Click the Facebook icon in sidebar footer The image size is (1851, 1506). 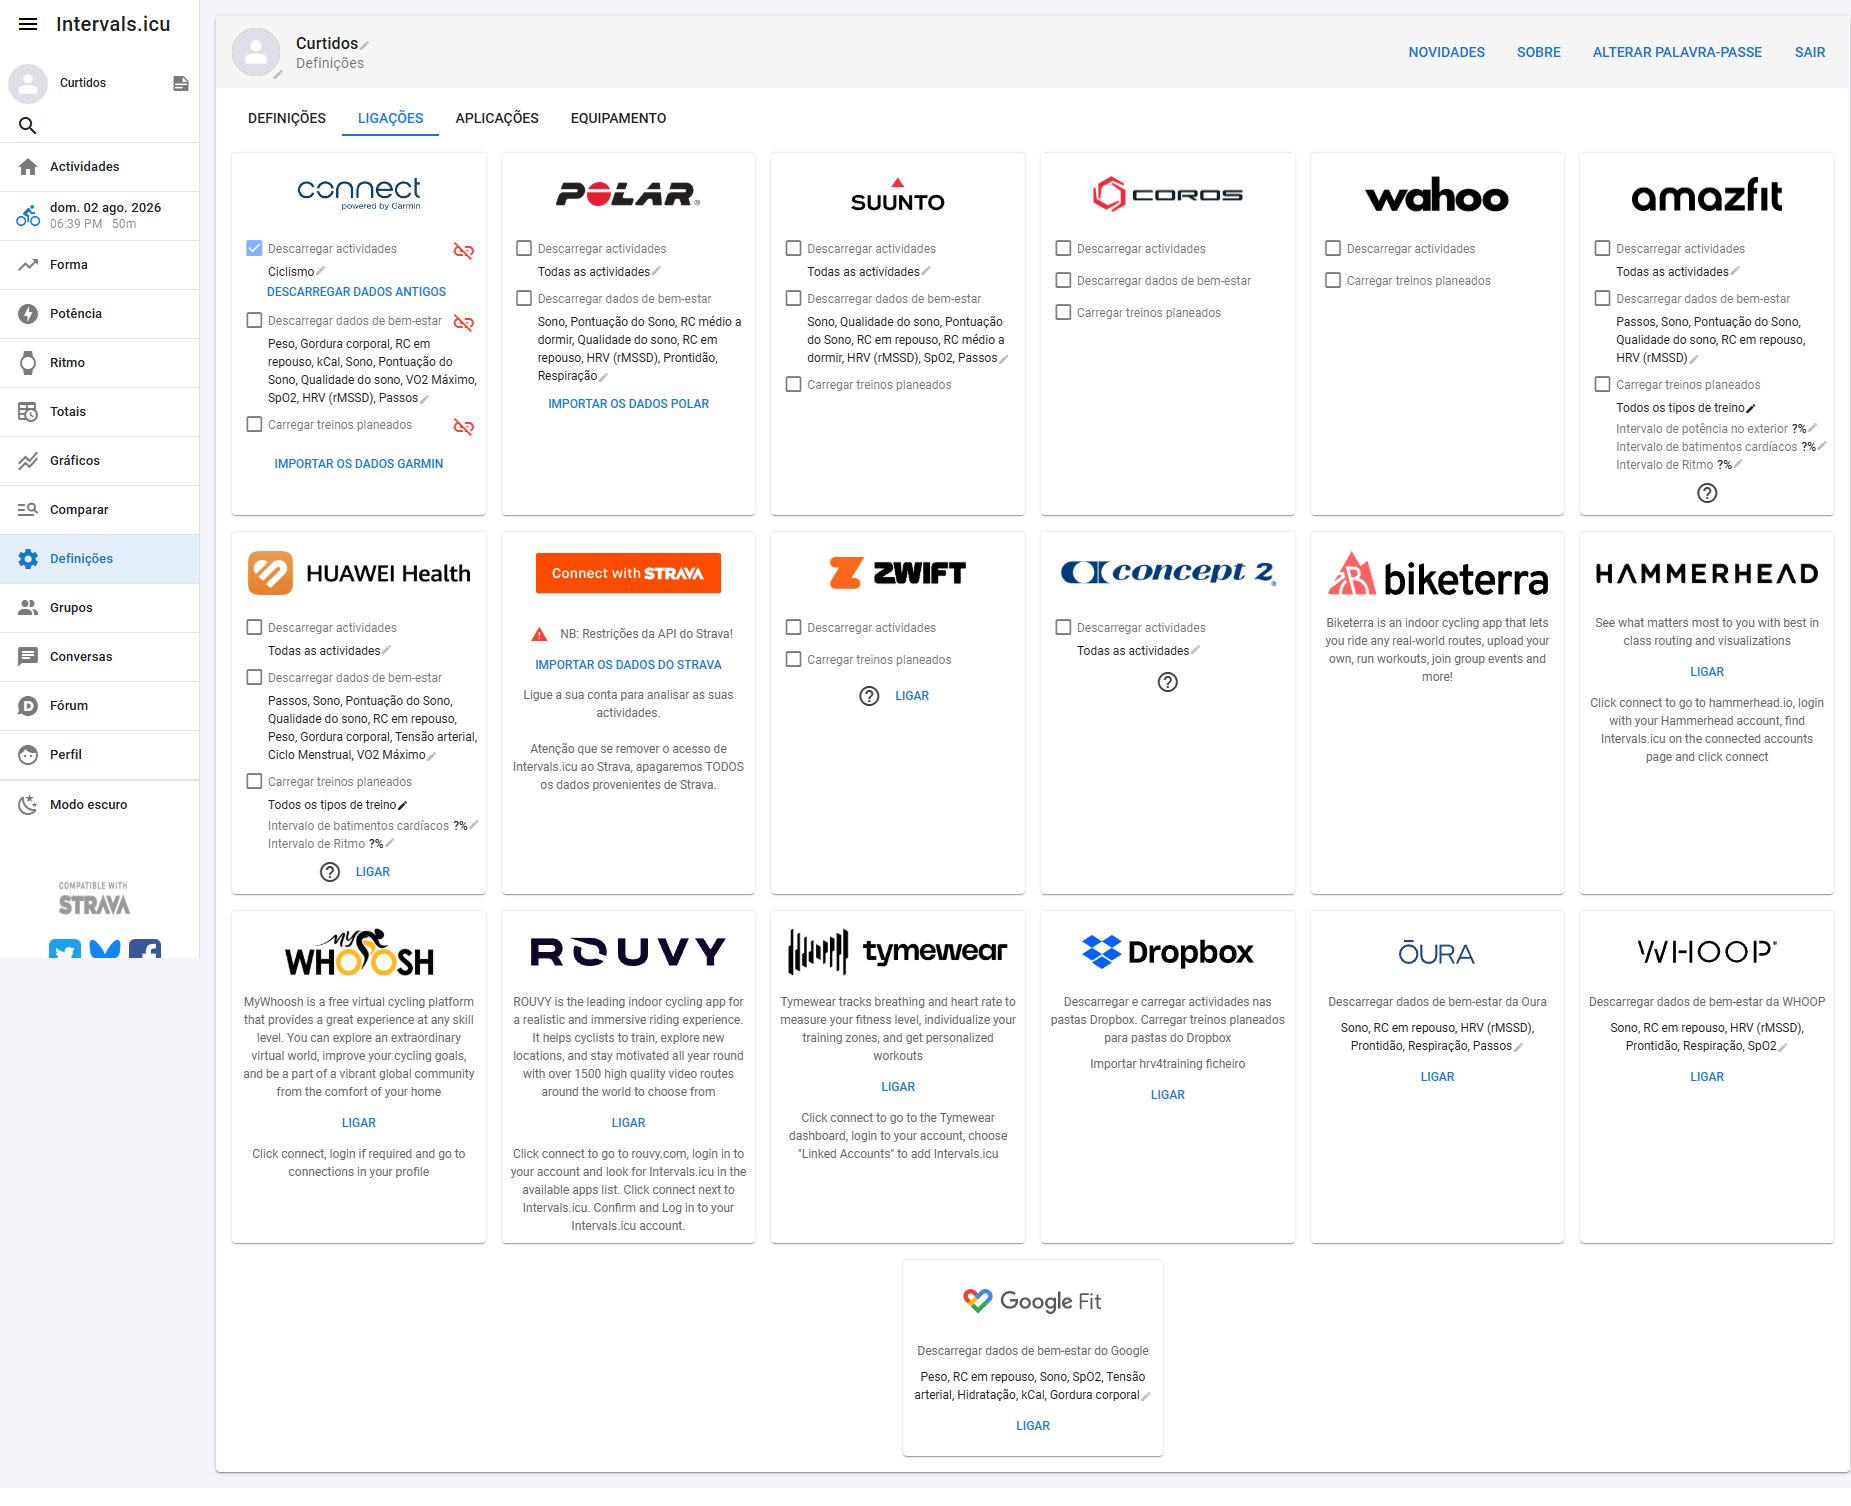click(145, 950)
